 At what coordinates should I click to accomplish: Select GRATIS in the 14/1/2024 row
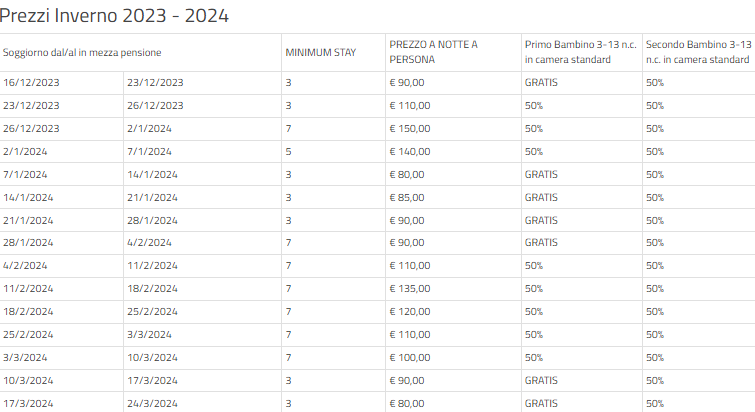pos(541,198)
